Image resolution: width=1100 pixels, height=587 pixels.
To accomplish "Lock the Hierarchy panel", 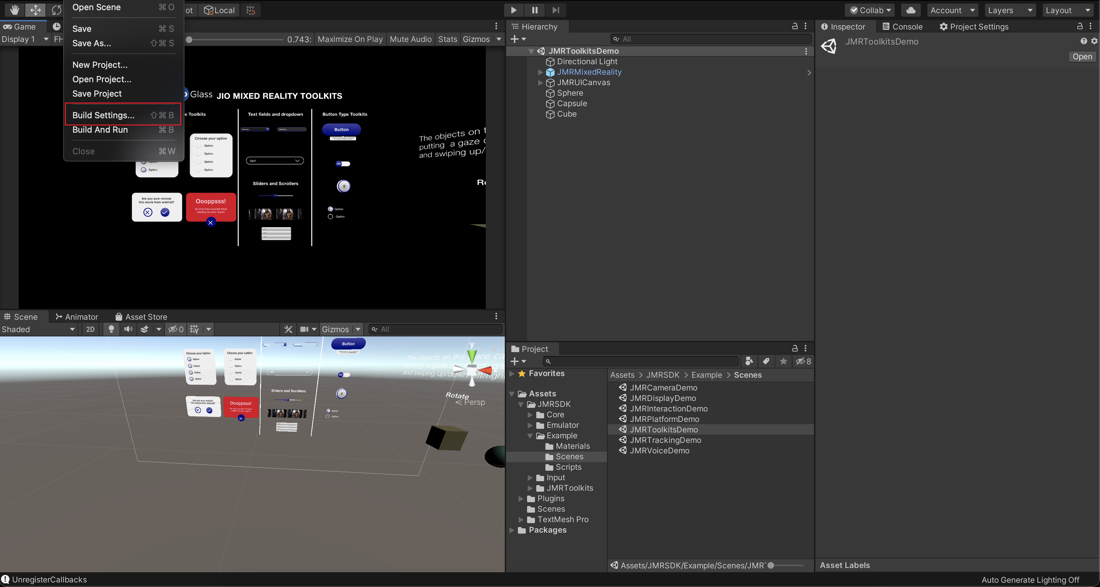I will 795,27.
